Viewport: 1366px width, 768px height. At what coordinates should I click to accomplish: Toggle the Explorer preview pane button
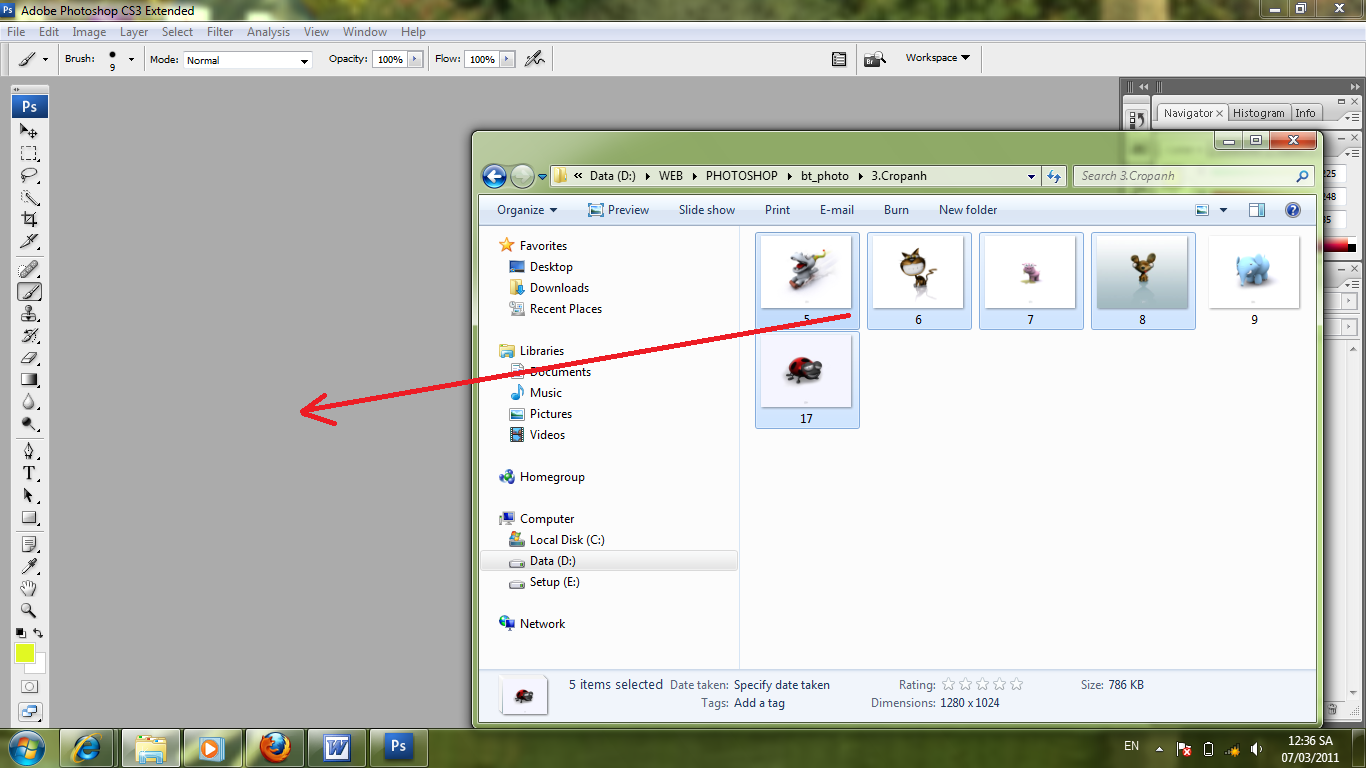point(1257,210)
